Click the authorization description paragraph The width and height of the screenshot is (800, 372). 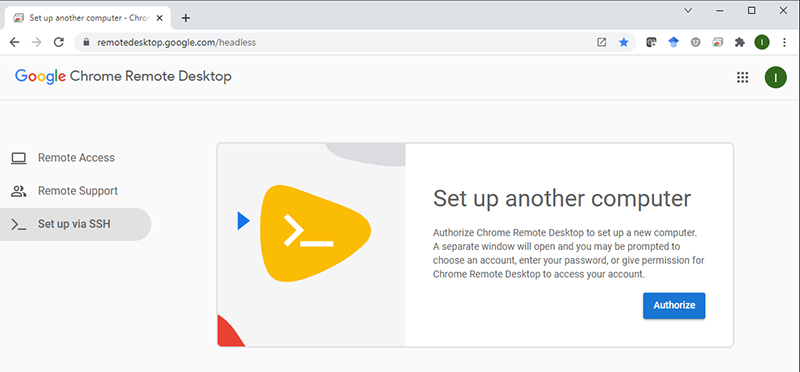coord(568,254)
